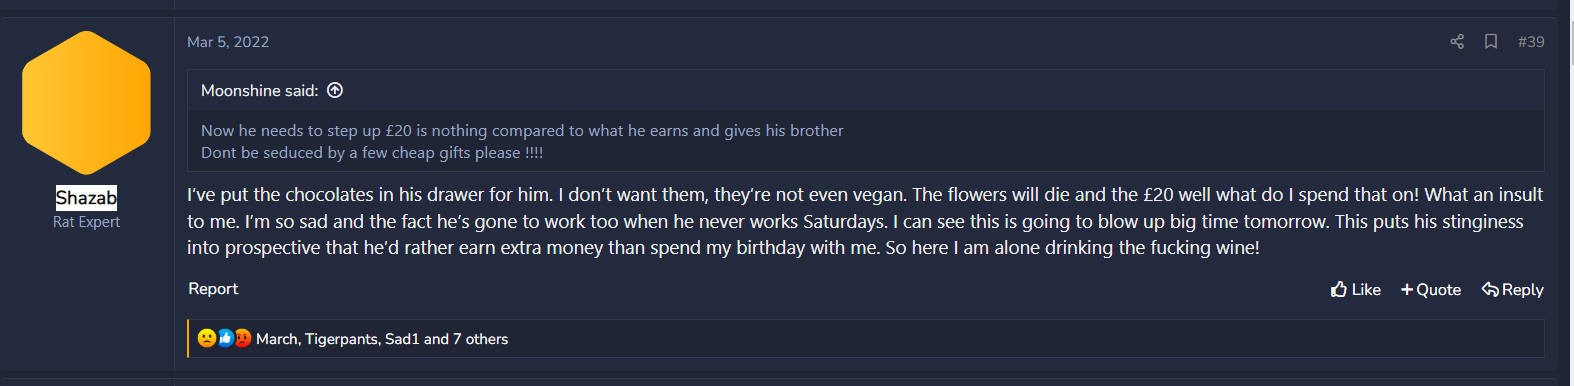Report this post

click(213, 288)
